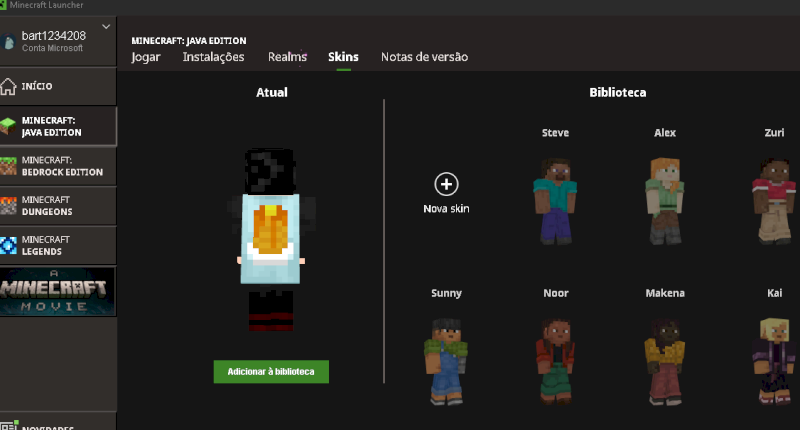Select the Steve skin

click(555, 199)
